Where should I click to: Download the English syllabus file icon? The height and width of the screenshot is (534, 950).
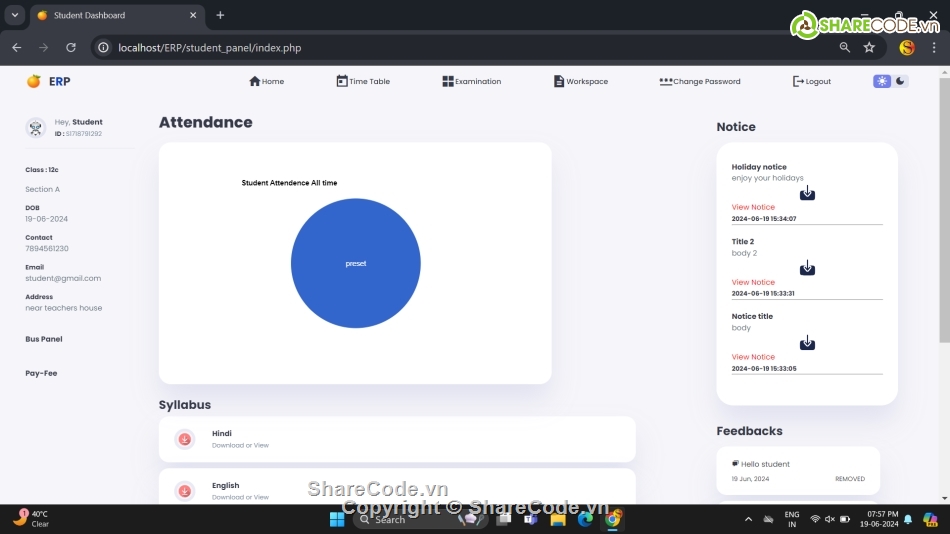point(185,491)
